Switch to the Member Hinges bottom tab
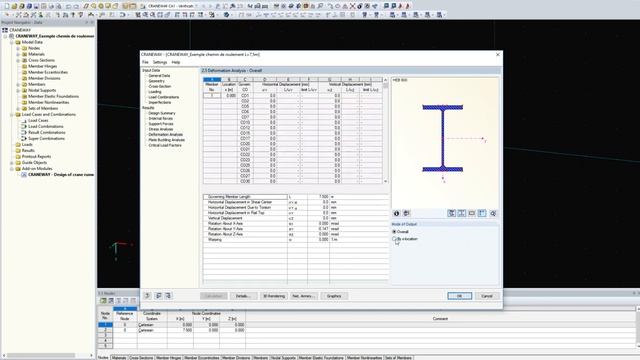The width and height of the screenshot is (640, 360). pyautogui.click(x=168, y=358)
